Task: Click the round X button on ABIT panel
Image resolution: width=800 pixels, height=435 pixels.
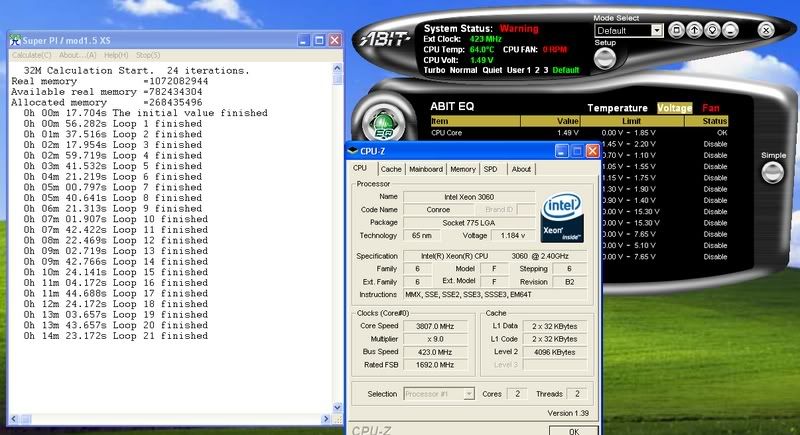Action: click(x=766, y=30)
